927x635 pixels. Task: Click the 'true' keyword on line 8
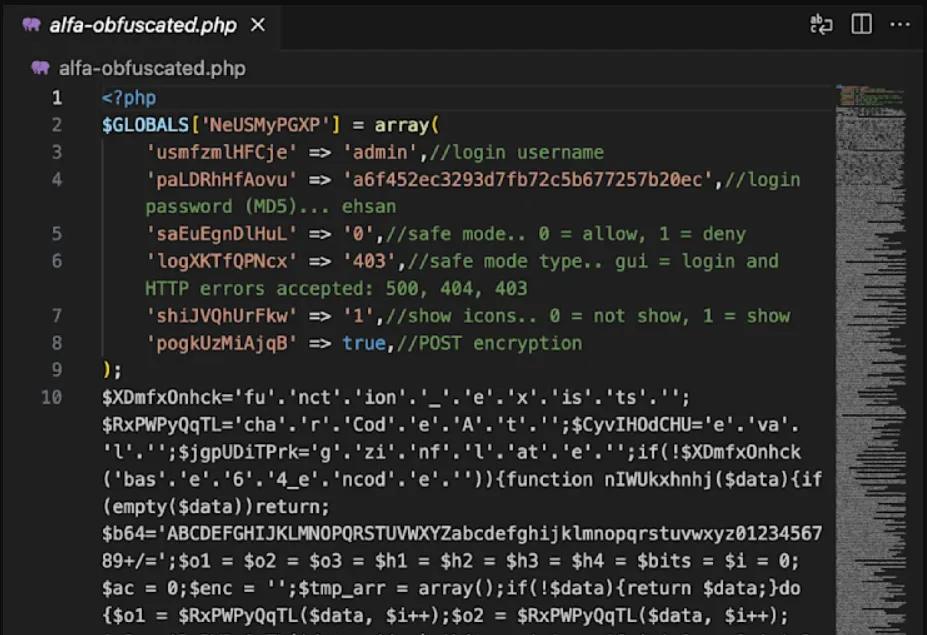(364, 343)
